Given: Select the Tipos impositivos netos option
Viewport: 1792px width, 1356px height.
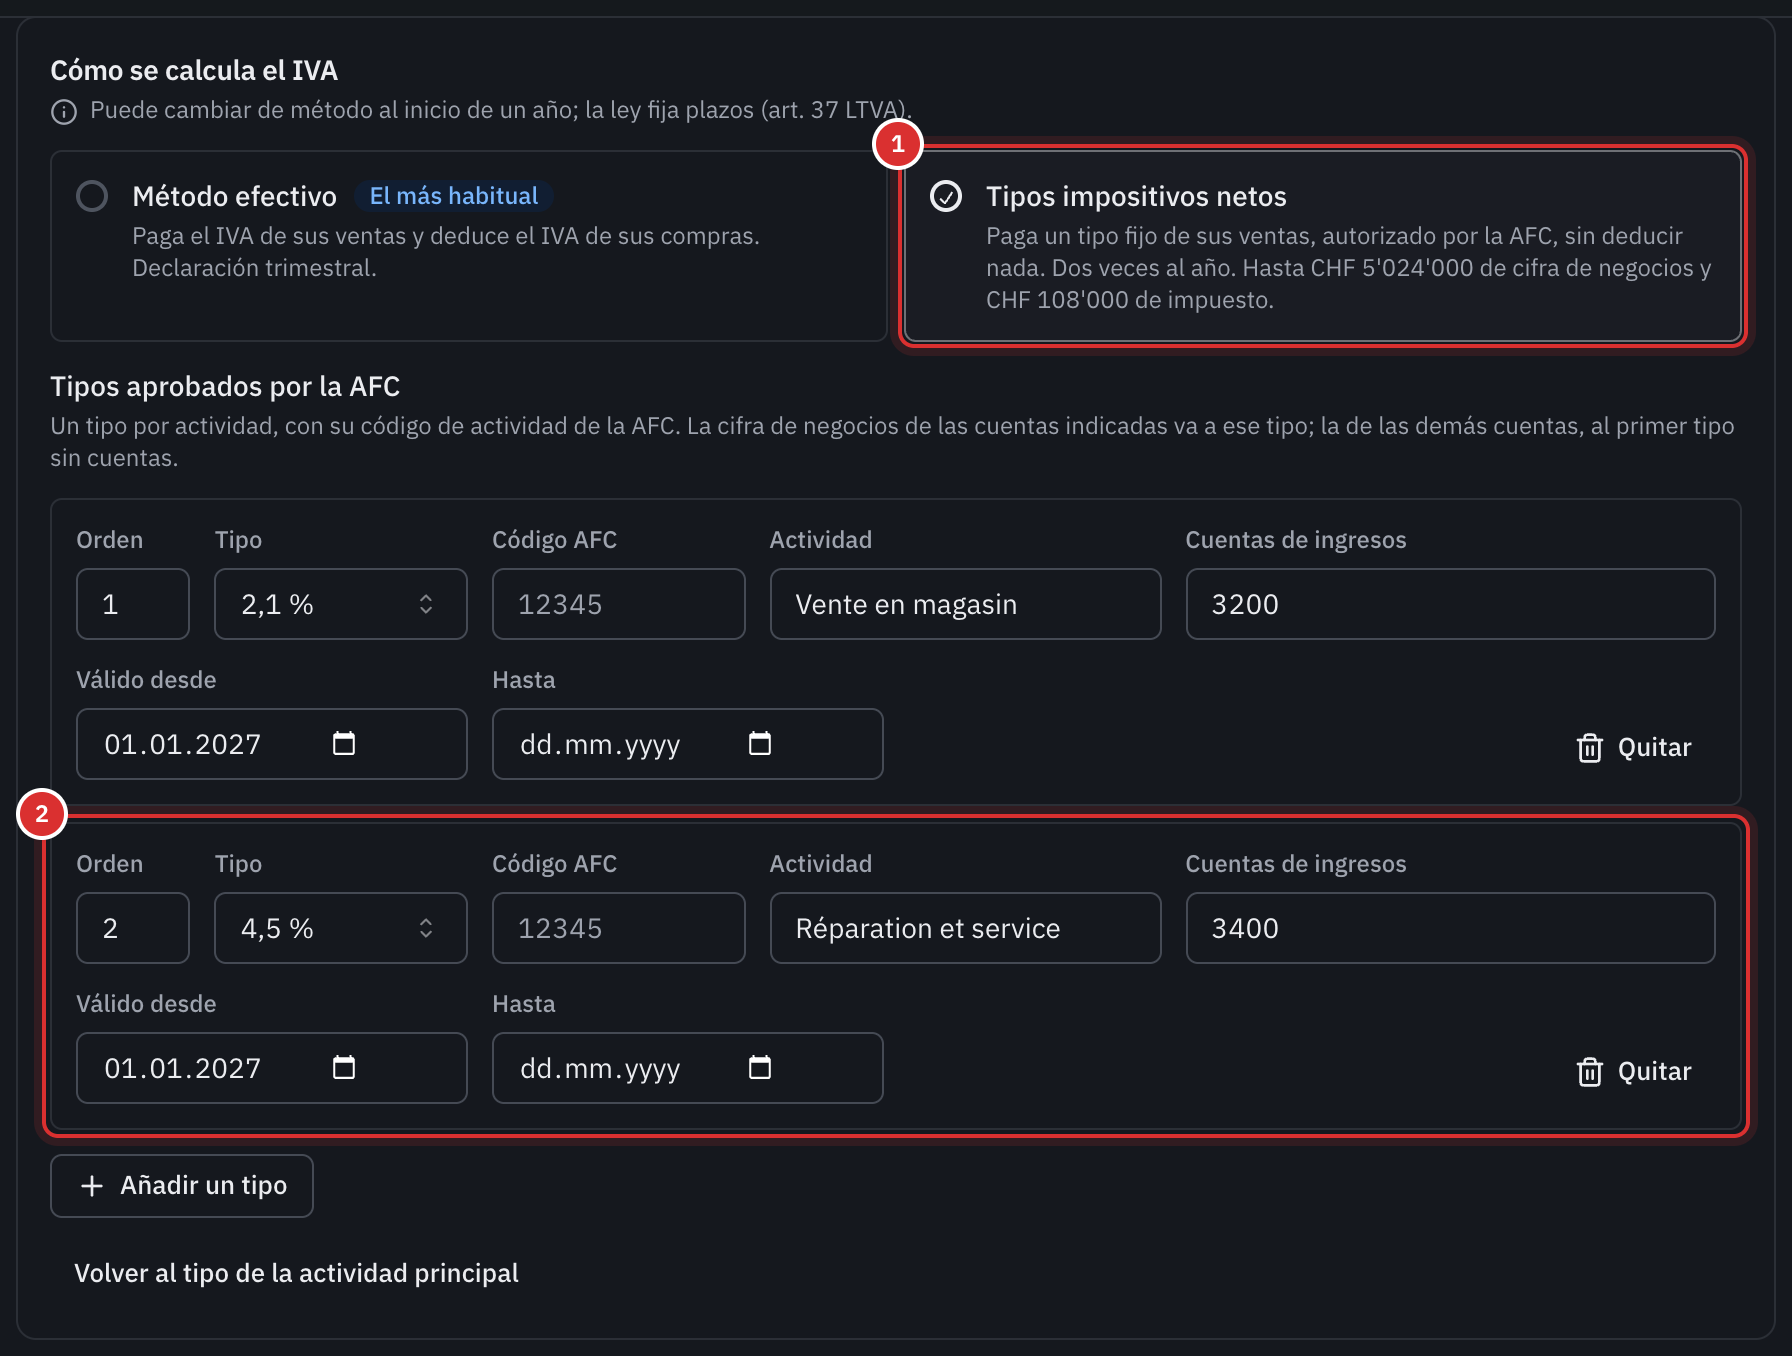Looking at the screenshot, I should pos(1322,246).
